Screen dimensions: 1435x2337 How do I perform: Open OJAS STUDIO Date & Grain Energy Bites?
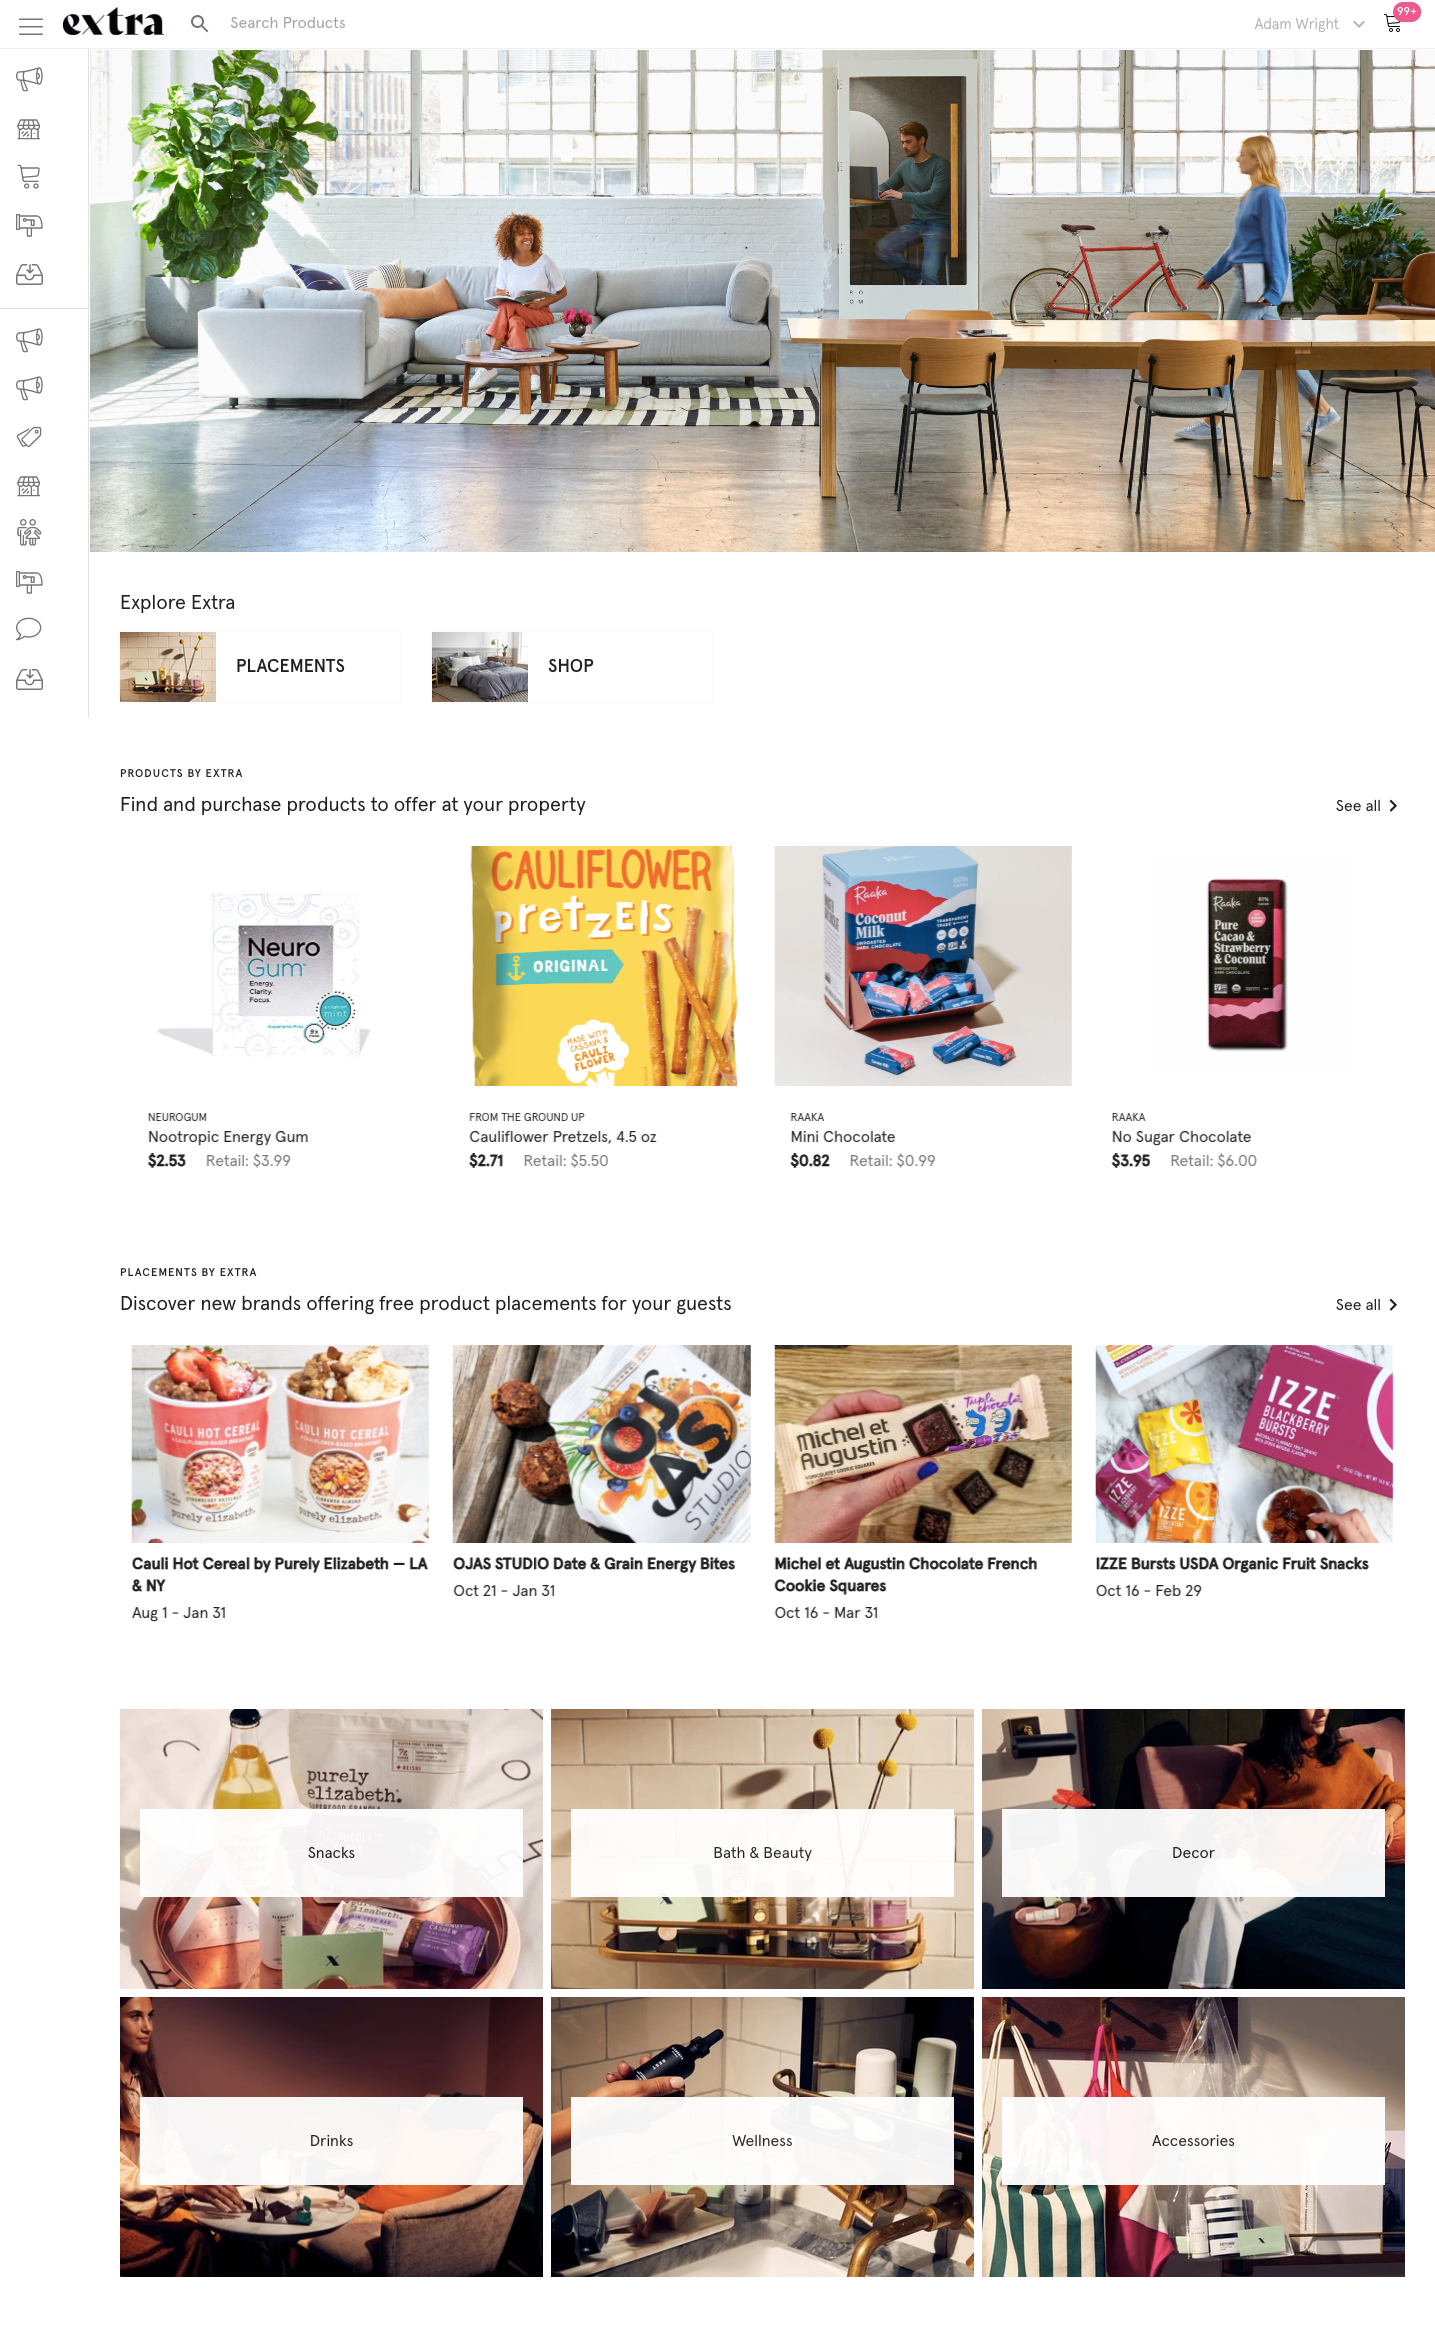[x=594, y=1564]
